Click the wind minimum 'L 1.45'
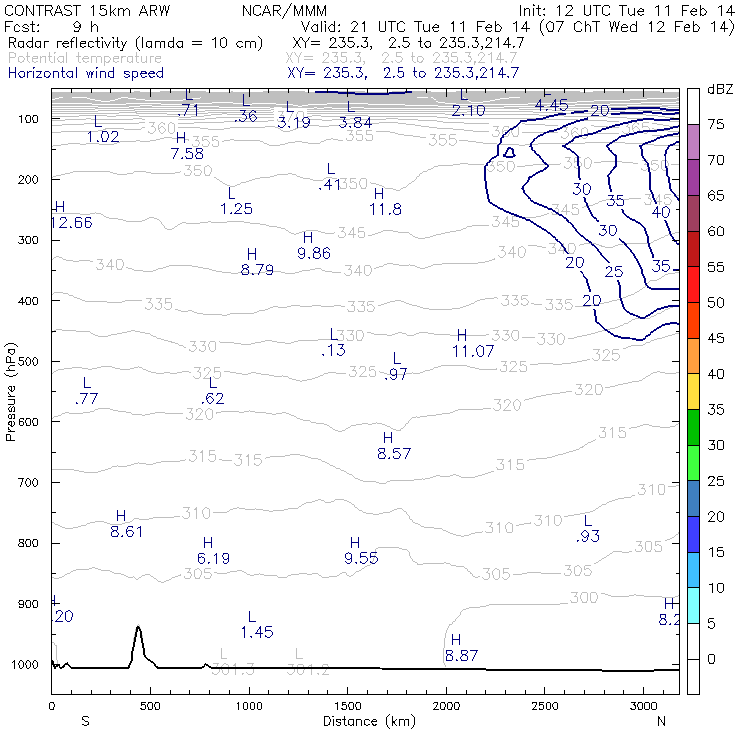 pos(257,624)
